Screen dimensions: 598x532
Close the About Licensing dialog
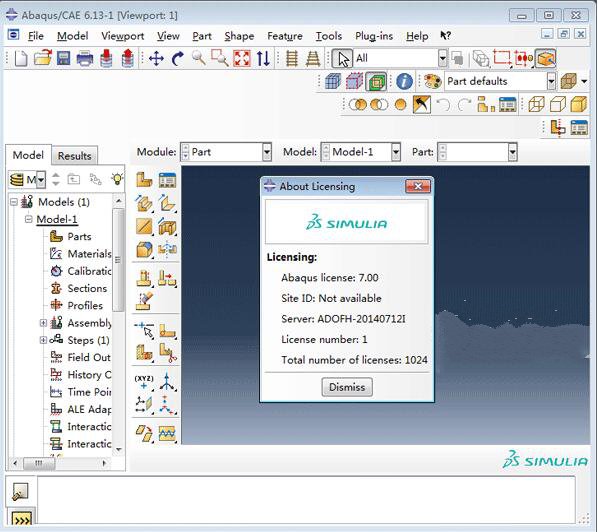click(418, 186)
